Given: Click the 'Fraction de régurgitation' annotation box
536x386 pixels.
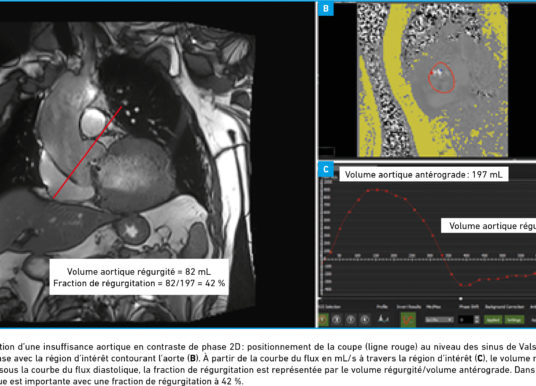Looking at the screenshot, I should [139, 277].
